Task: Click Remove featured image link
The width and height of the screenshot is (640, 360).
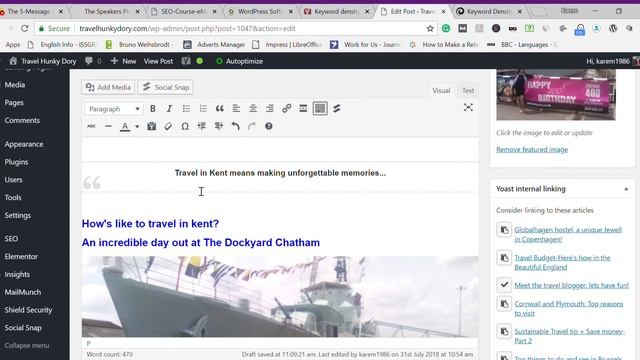Action: click(532, 149)
